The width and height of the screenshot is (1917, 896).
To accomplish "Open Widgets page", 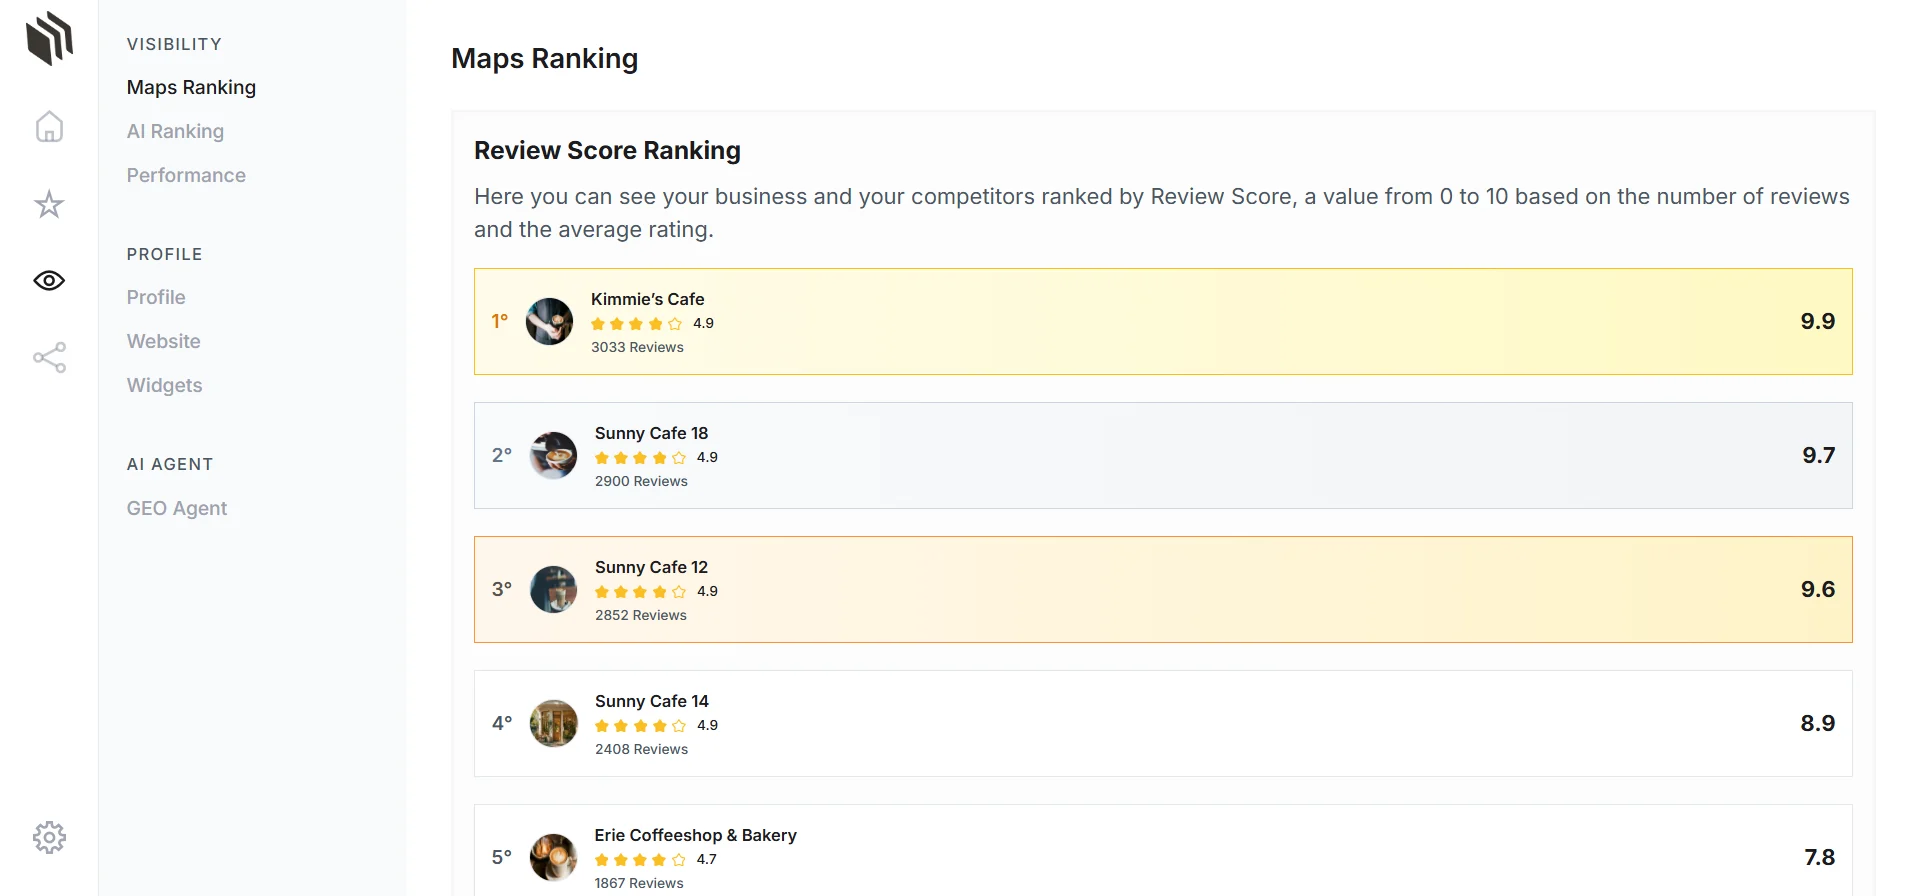I will tap(164, 385).
